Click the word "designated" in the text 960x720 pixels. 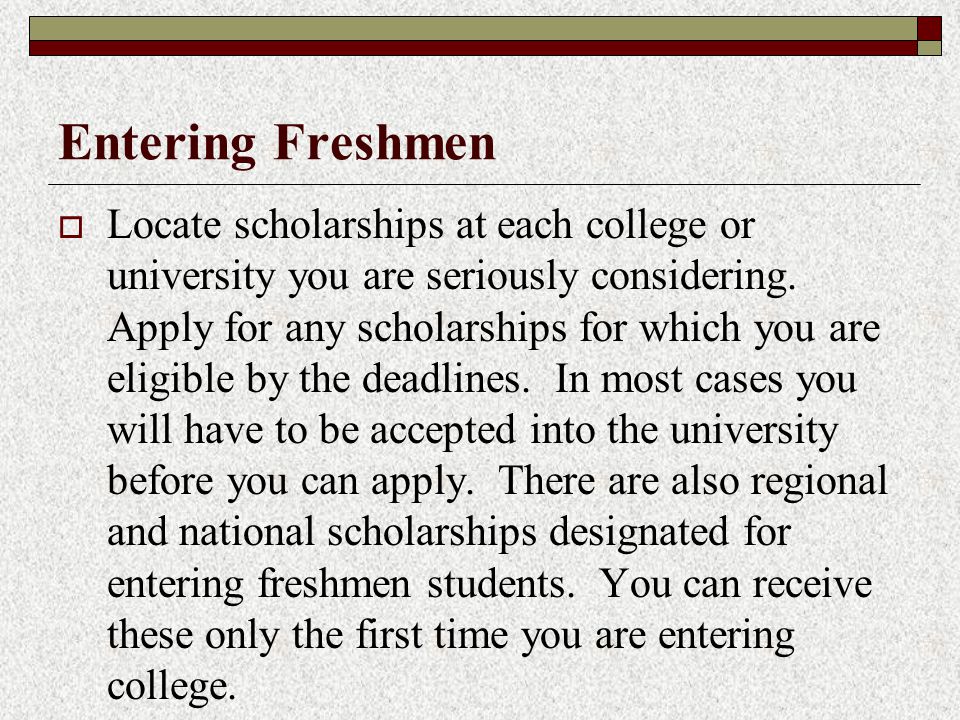(x=639, y=534)
